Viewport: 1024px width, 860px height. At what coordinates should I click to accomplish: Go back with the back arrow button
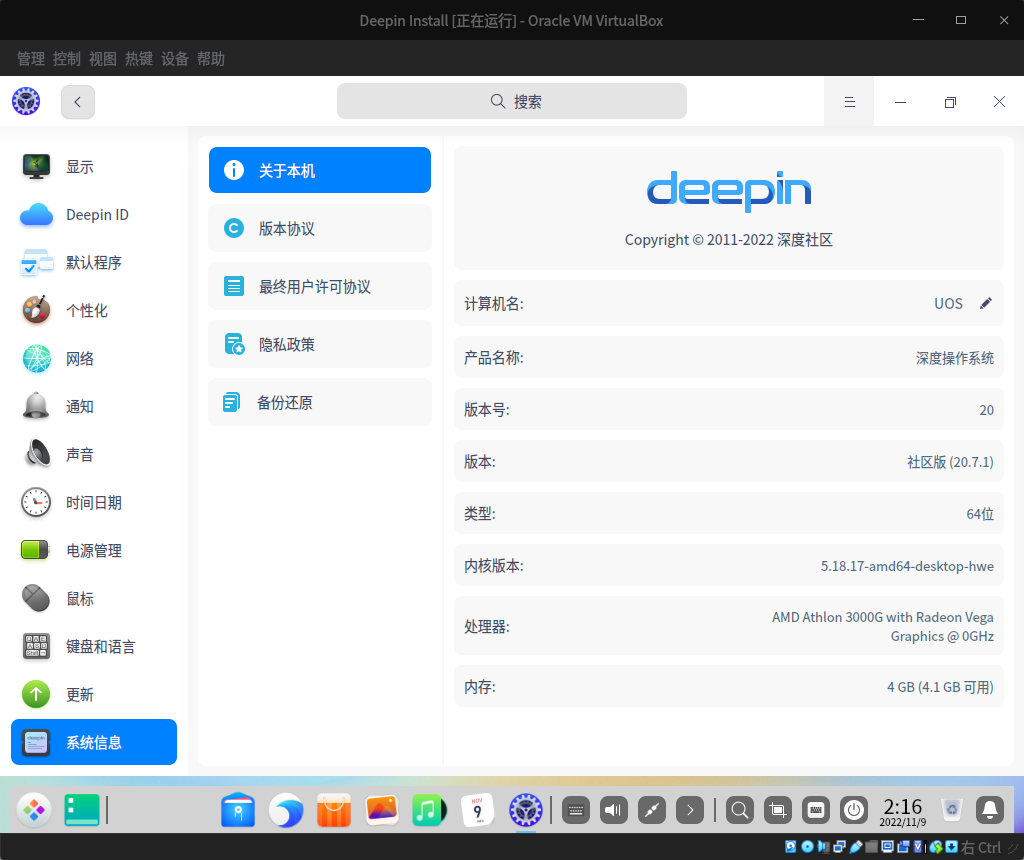(x=78, y=102)
